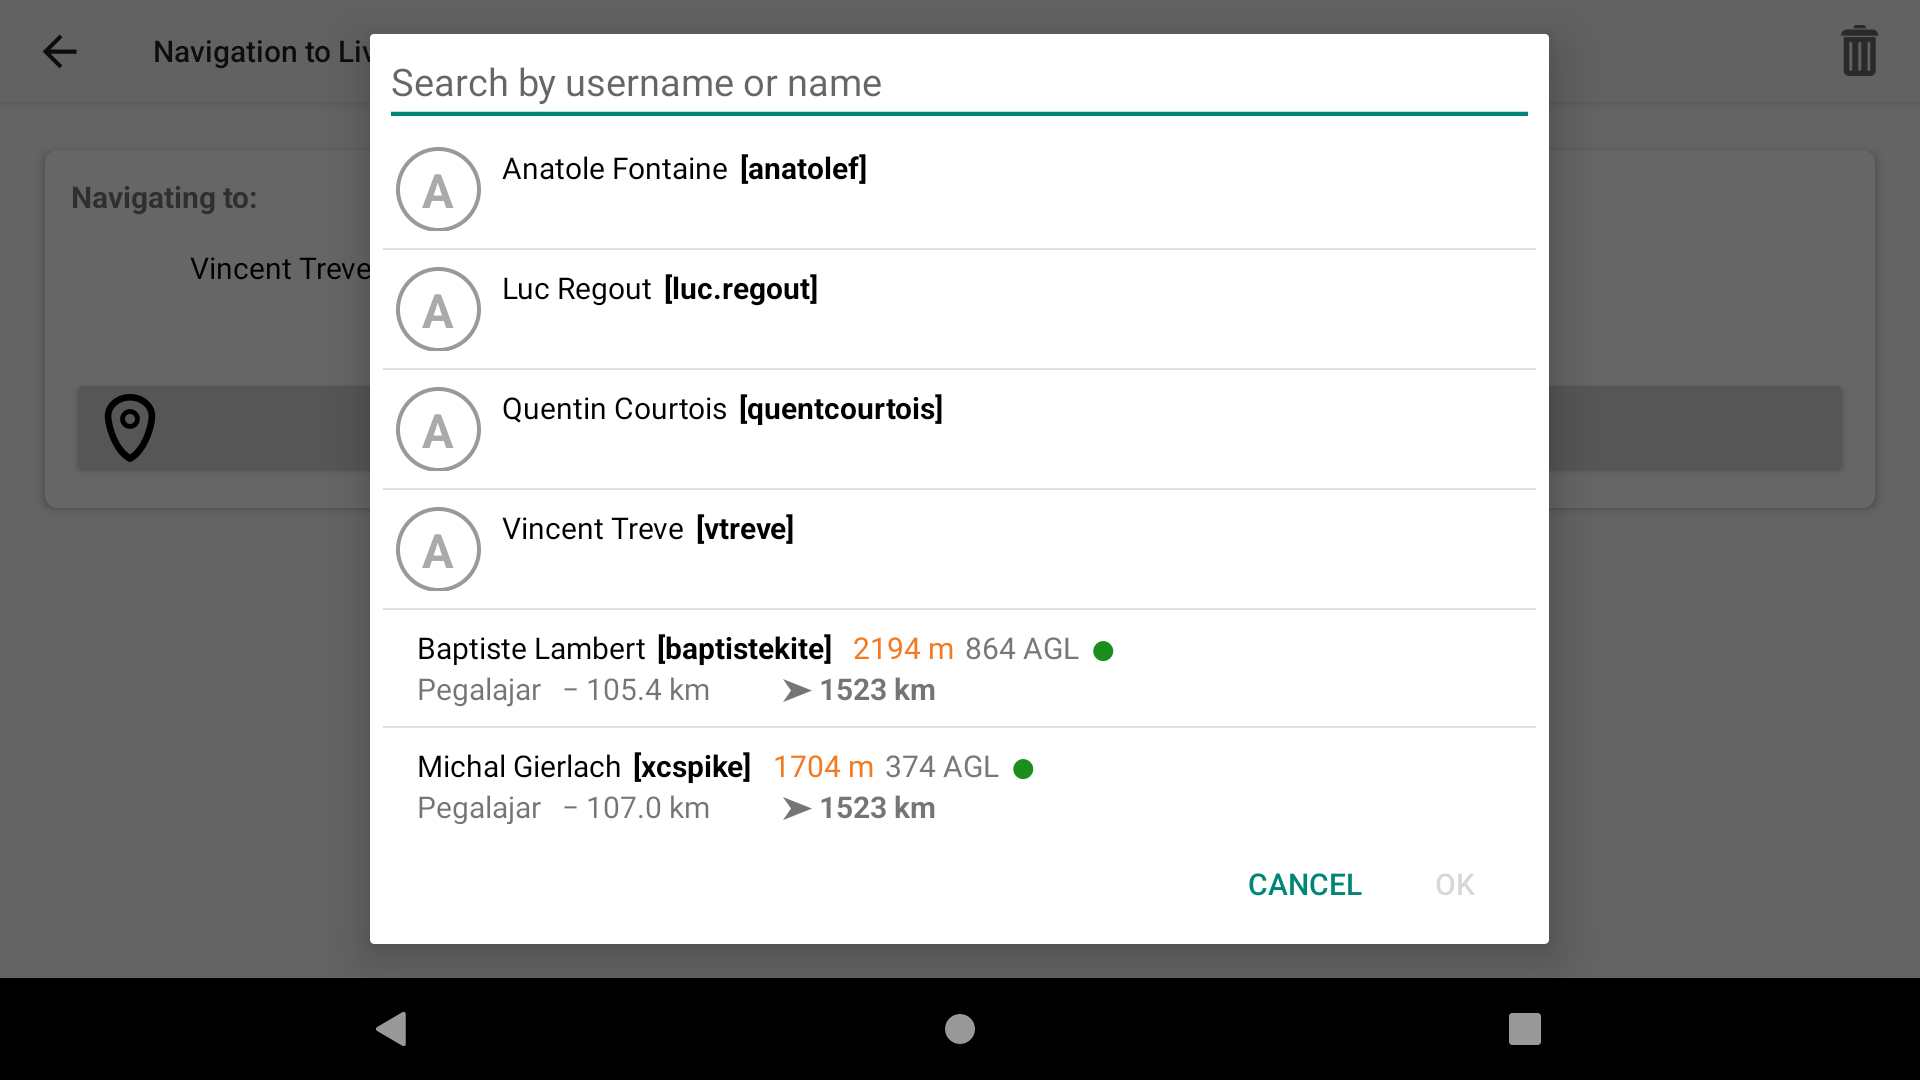The image size is (1920, 1080).
Task: Click Quentin Courtois's avatar icon
Action: pos(438,429)
